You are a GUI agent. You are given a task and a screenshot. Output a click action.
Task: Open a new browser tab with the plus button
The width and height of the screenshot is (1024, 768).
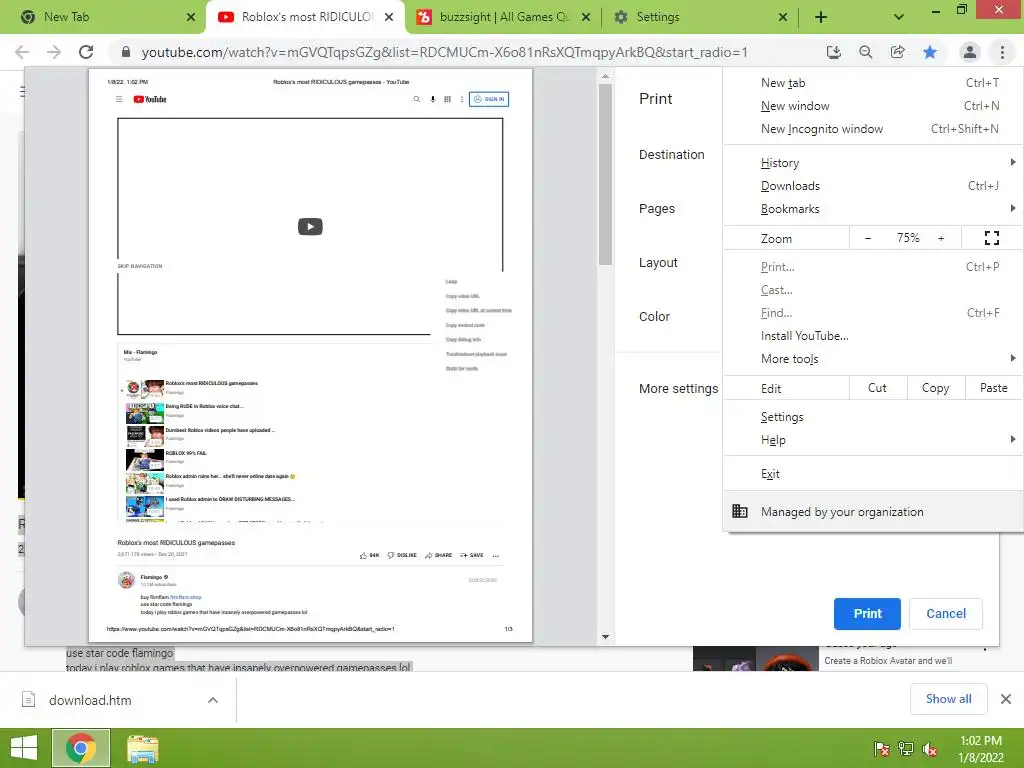[821, 17]
